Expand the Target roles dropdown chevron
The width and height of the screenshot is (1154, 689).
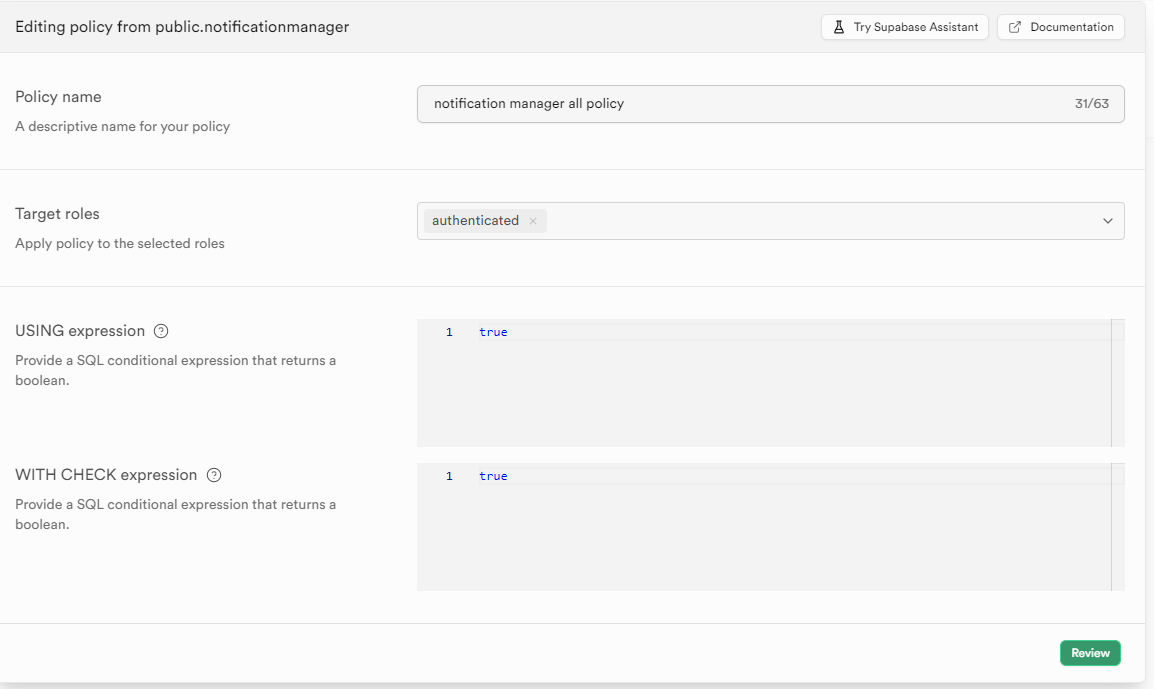pyautogui.click(x=1107, y=221)
